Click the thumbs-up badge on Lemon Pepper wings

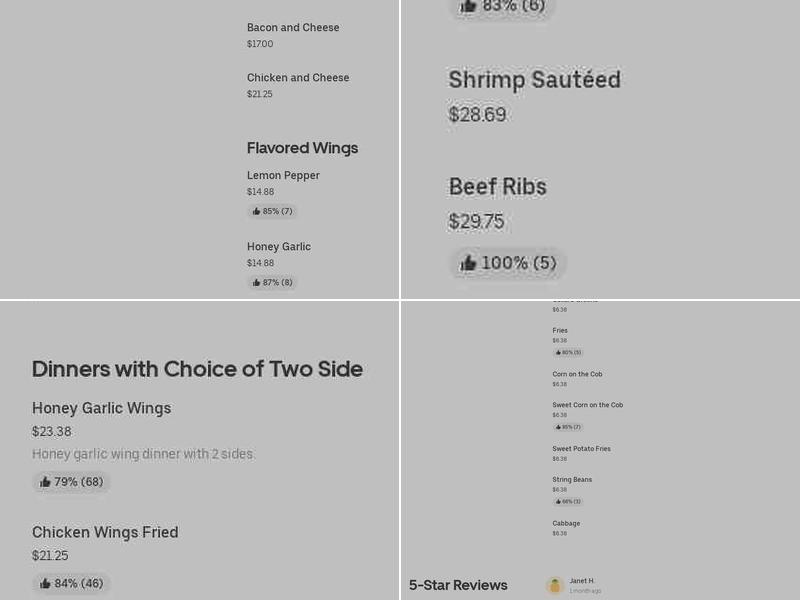(271, 211)
